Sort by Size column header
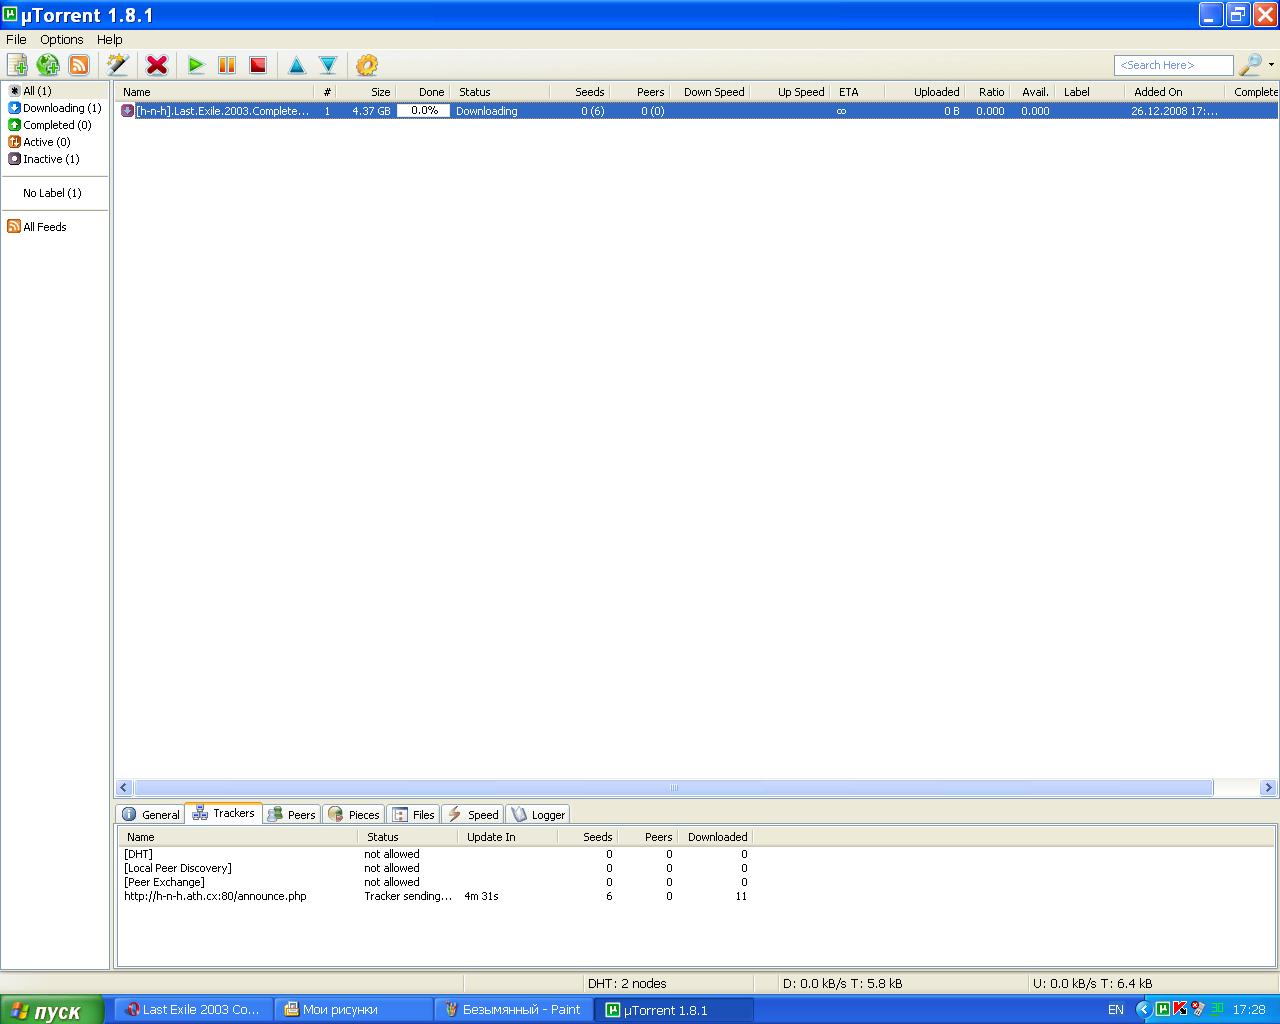 (x=367, y=92)
